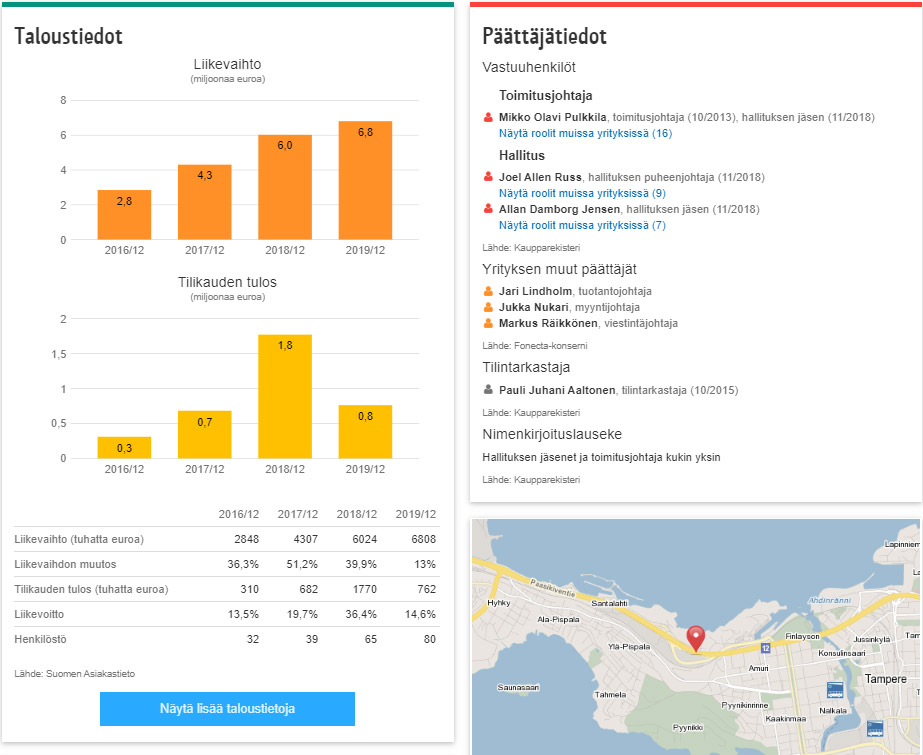The width and height of the screenshot is (923, 755).
Task: Click the red location pin on the map
Action: [695, 637]
